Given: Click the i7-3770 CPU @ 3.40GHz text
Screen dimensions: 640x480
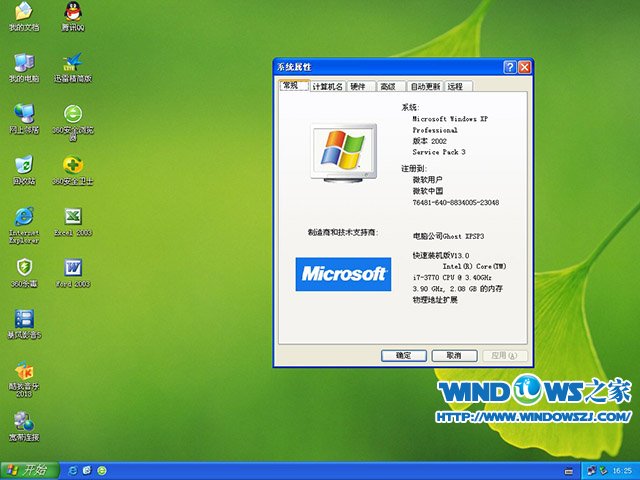Looking at the screenshot, I should [x=452, y=278].
